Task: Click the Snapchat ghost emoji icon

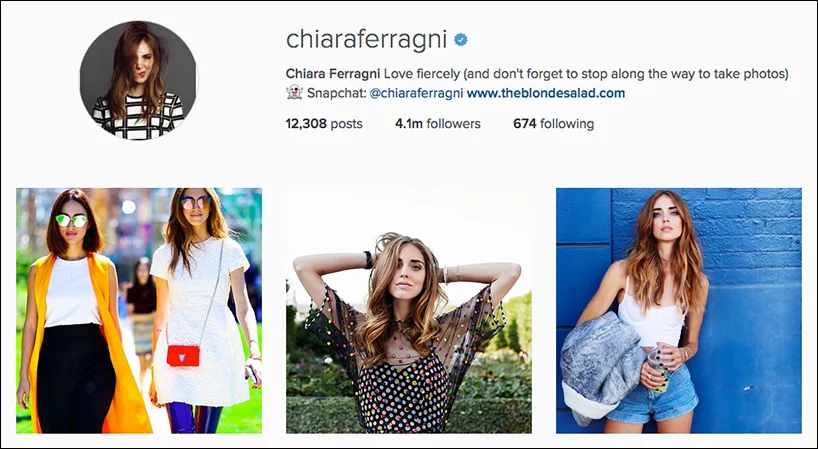Action: pos(294,93)
